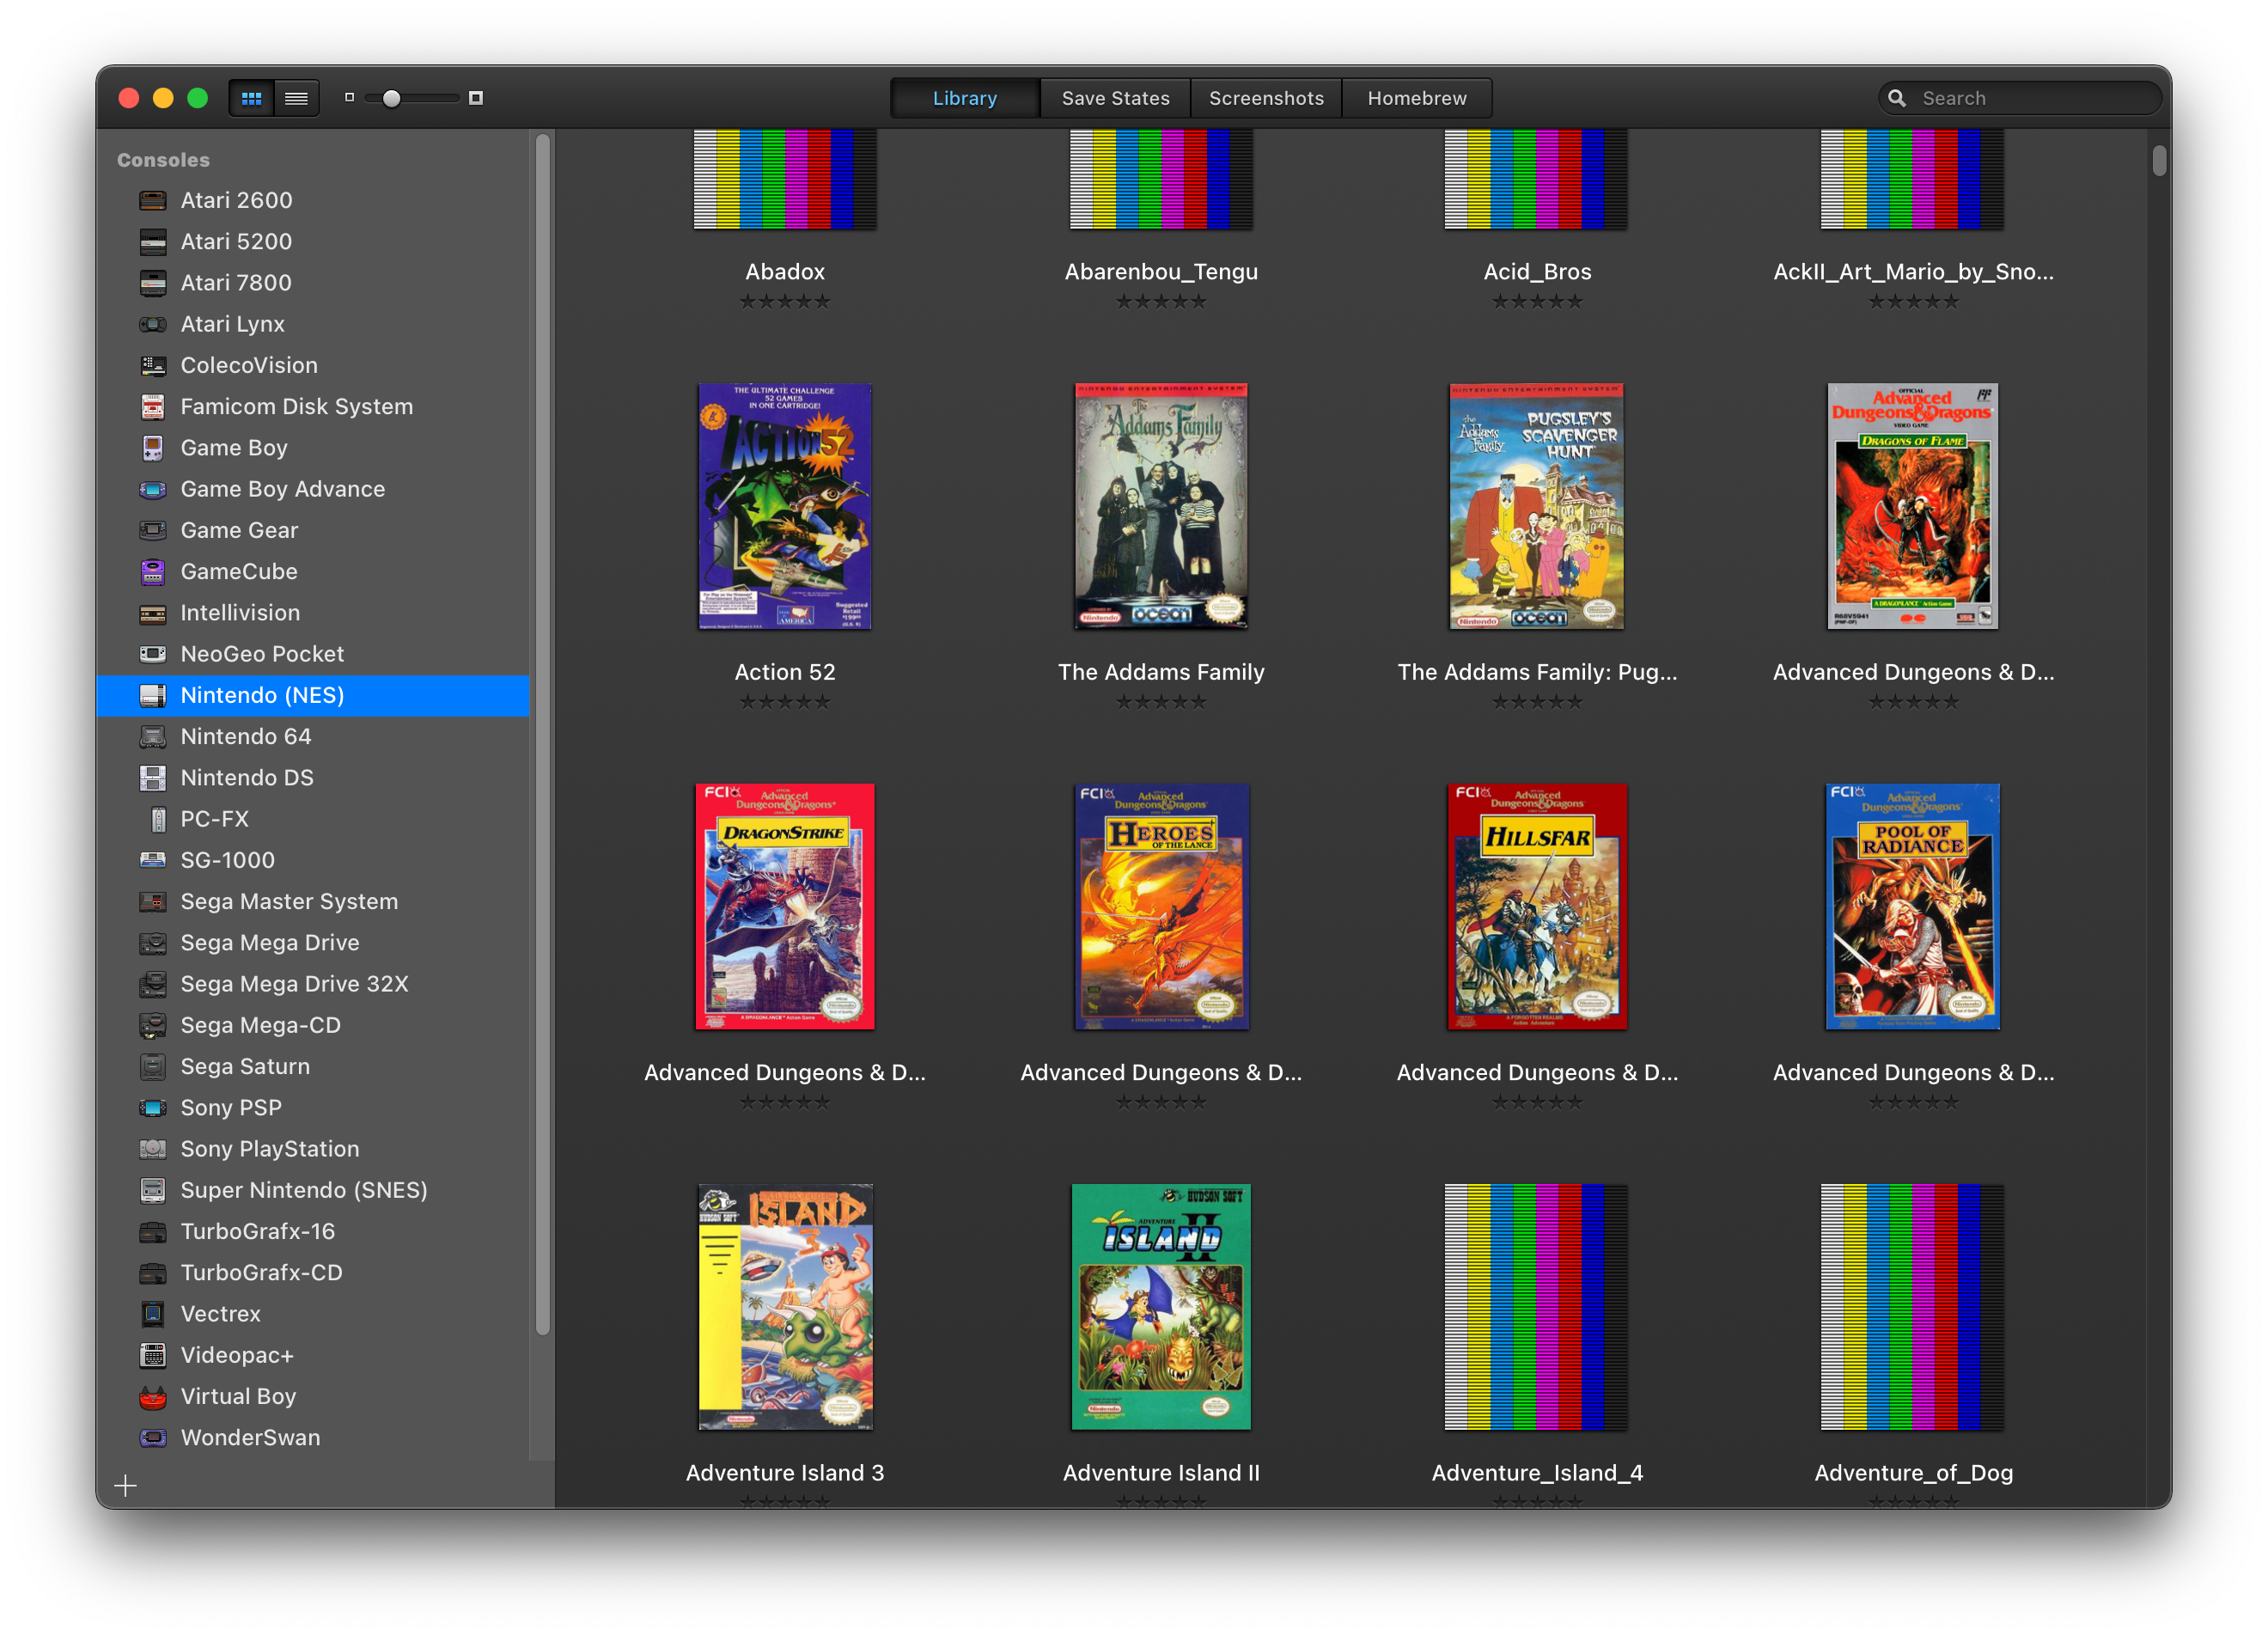Select the Game Boy Advance icon
Image resolution: width=2268 pixels, height=1636 pixels.
(x=153, y=489)
